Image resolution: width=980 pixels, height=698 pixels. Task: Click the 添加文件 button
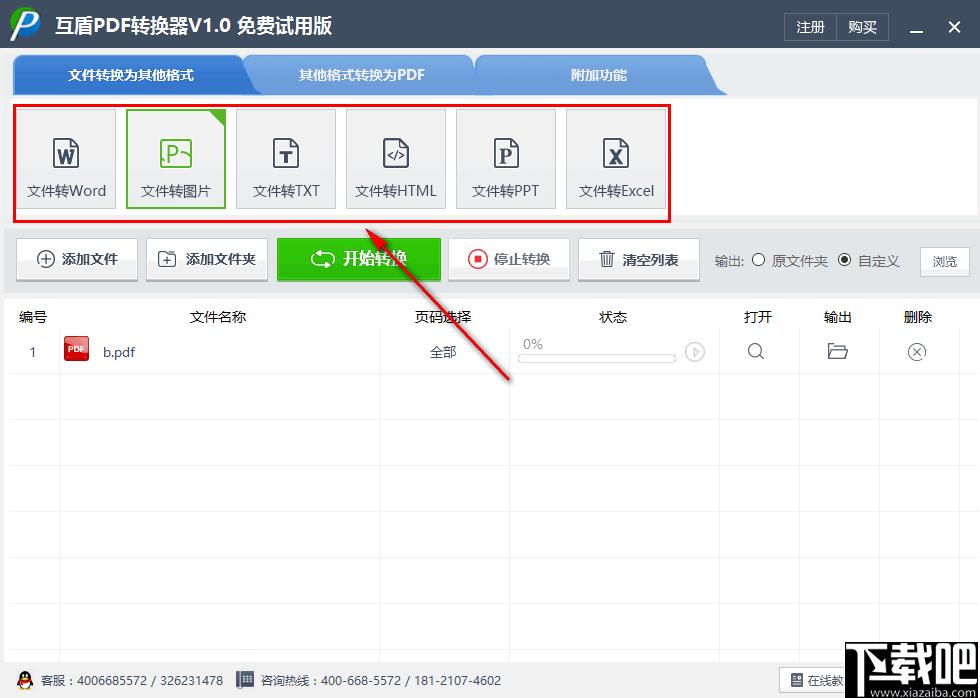coord(77,259)
